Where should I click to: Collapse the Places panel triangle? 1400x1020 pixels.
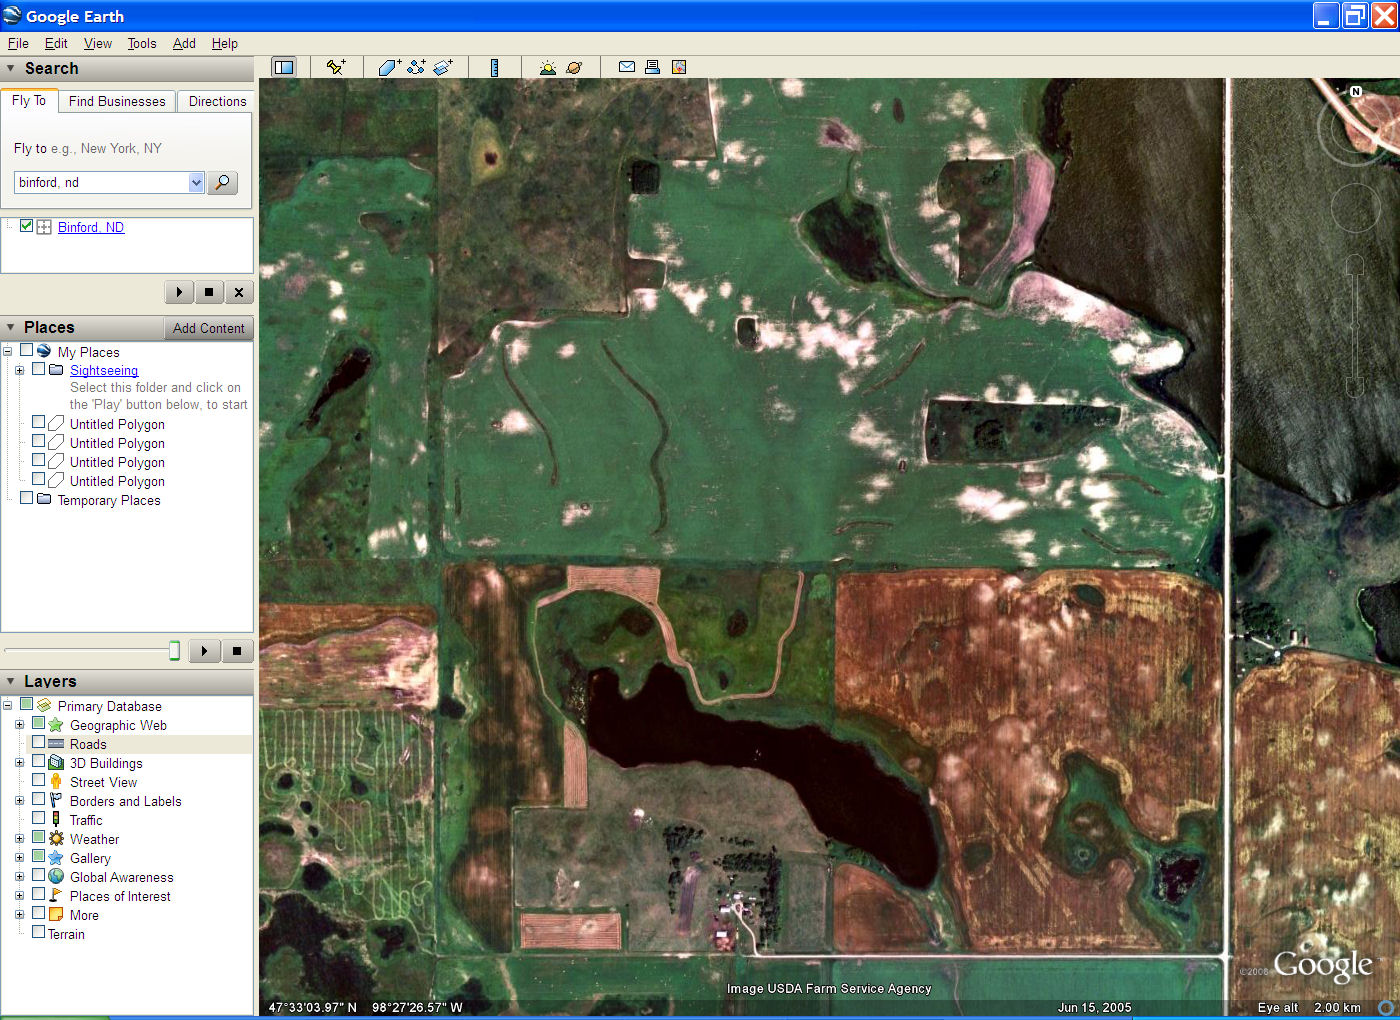coord(11,328)
